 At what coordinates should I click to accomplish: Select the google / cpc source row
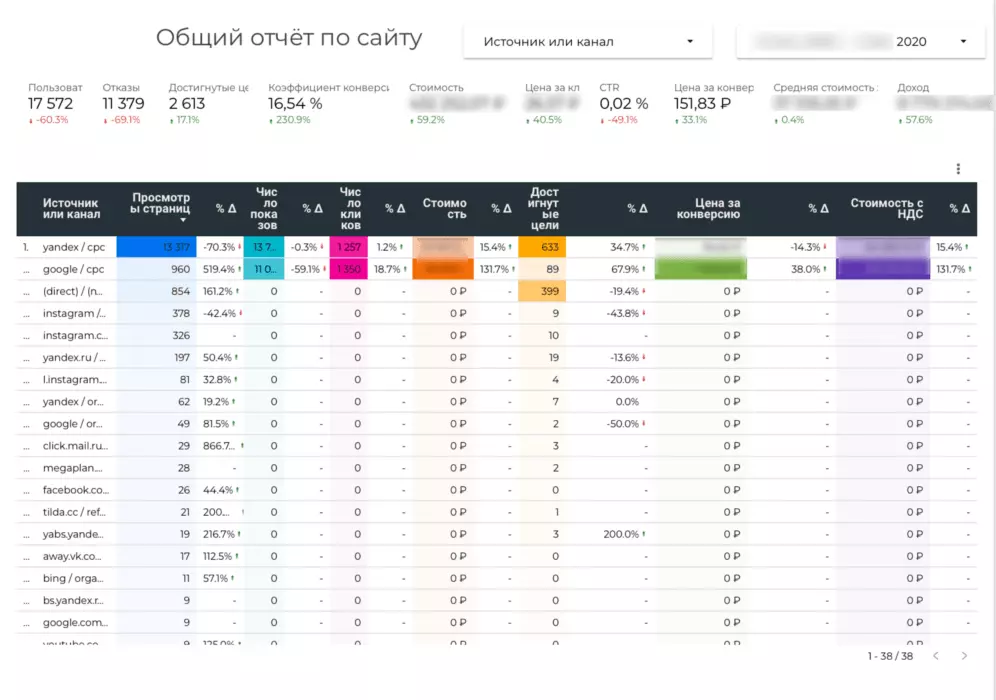point(497,269)
